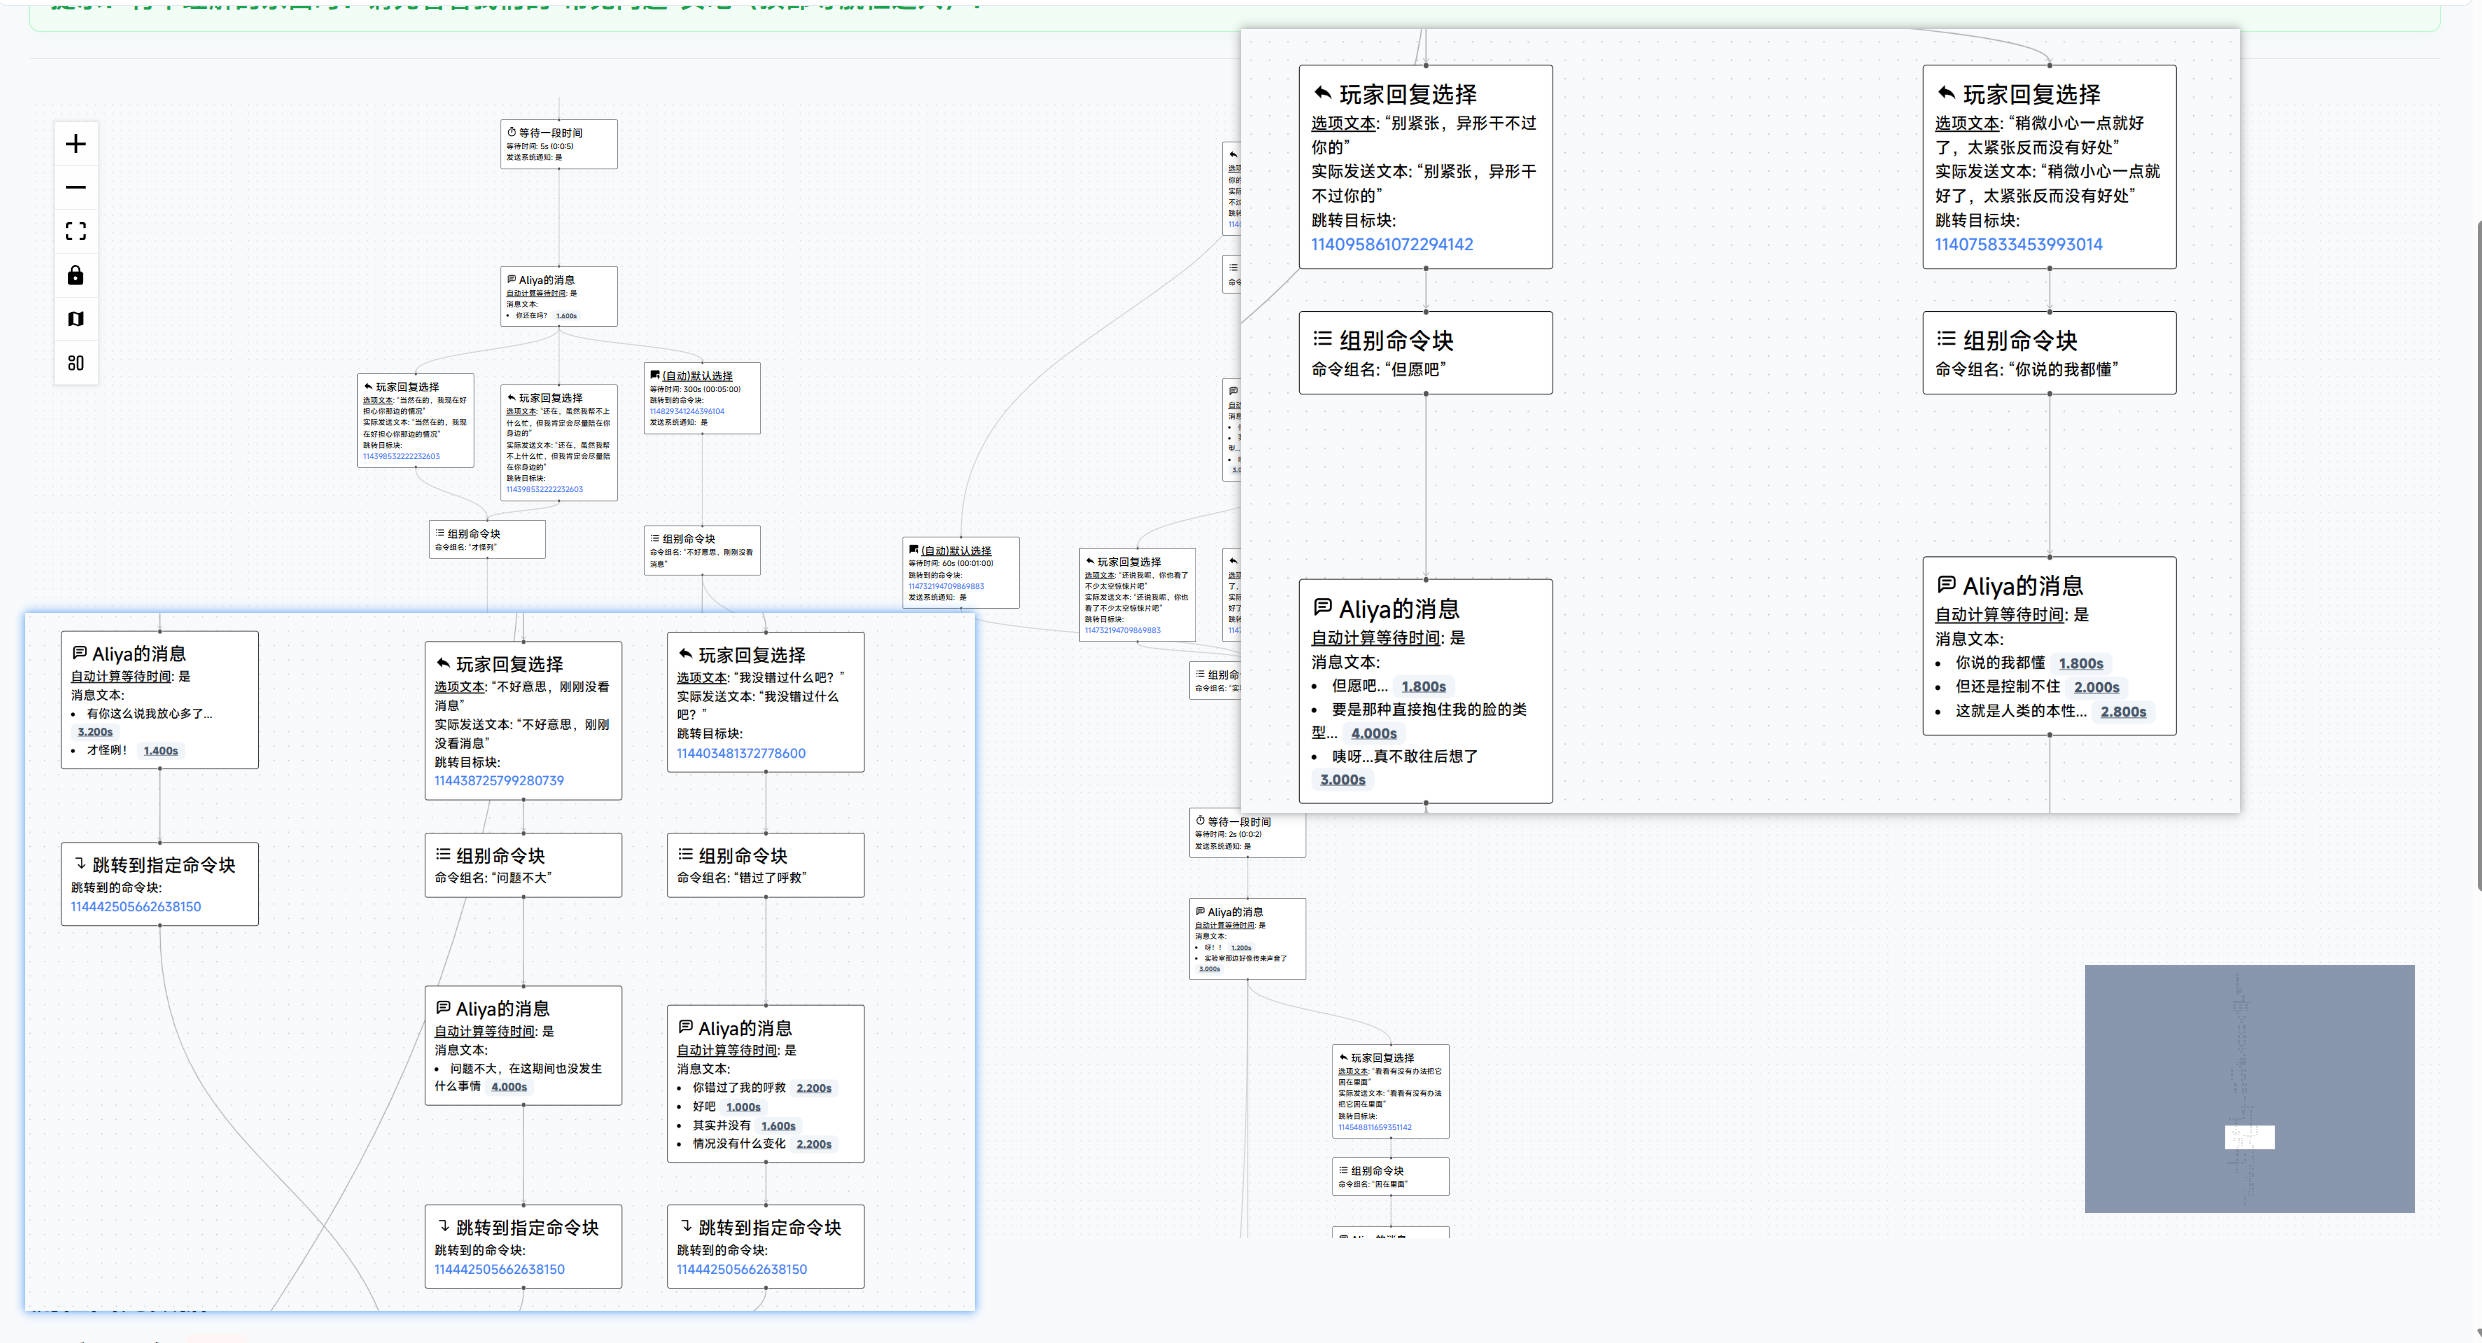2482x1343 pixels.
Task: Open target block link 114075833453993014
Action: 2018,244
